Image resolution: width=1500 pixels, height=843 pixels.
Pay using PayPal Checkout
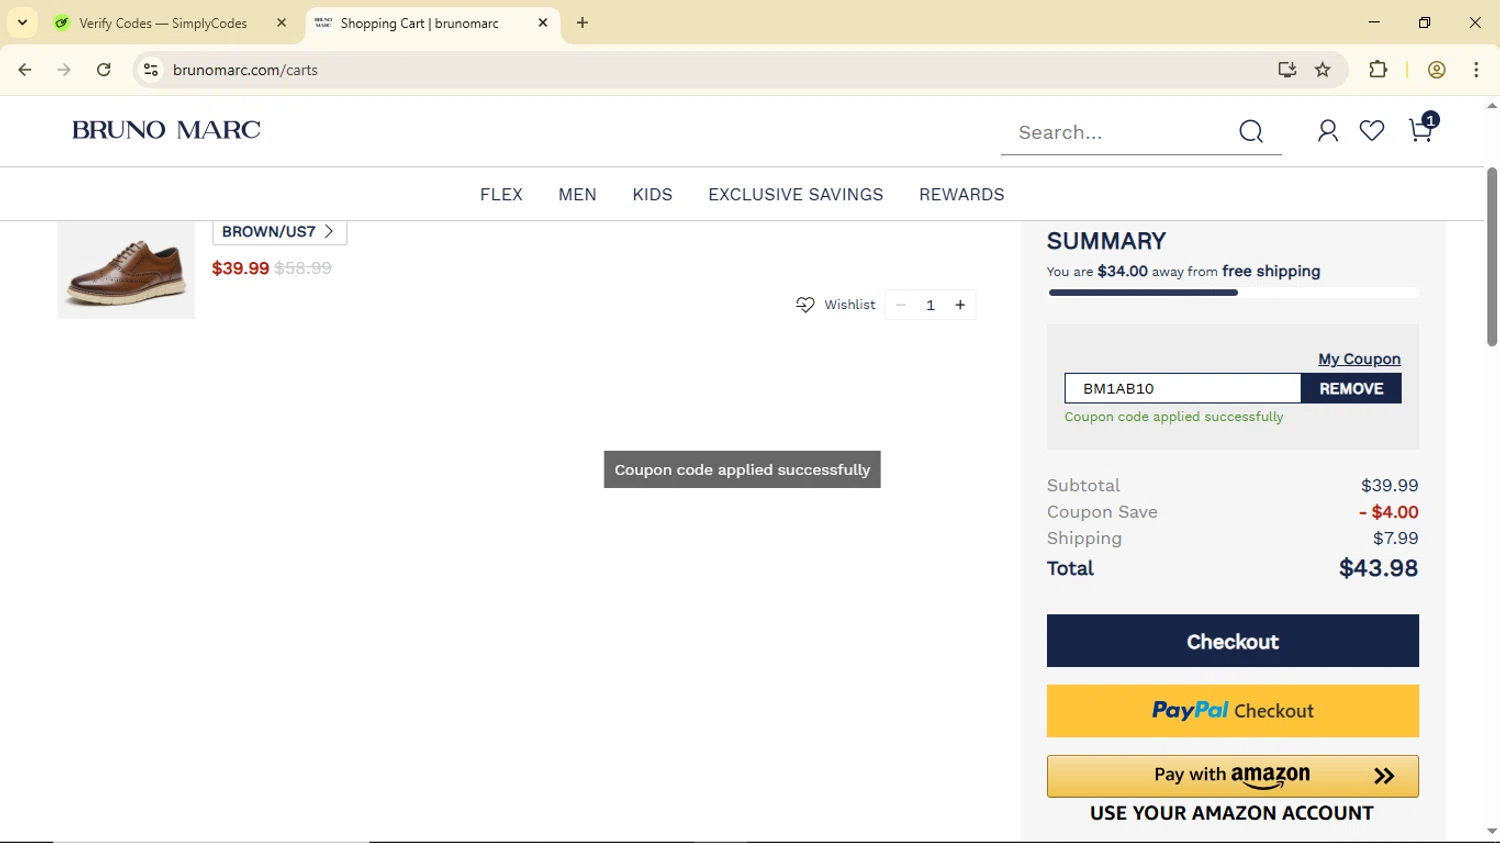coord(1233,711)
